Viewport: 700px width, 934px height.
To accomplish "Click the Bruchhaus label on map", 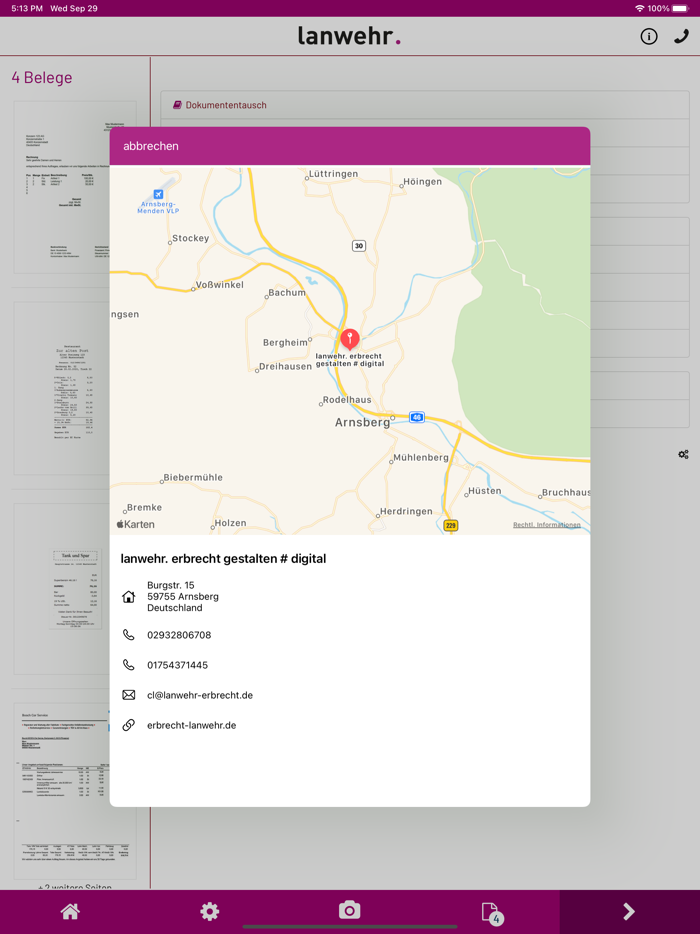I will [566, 493].
